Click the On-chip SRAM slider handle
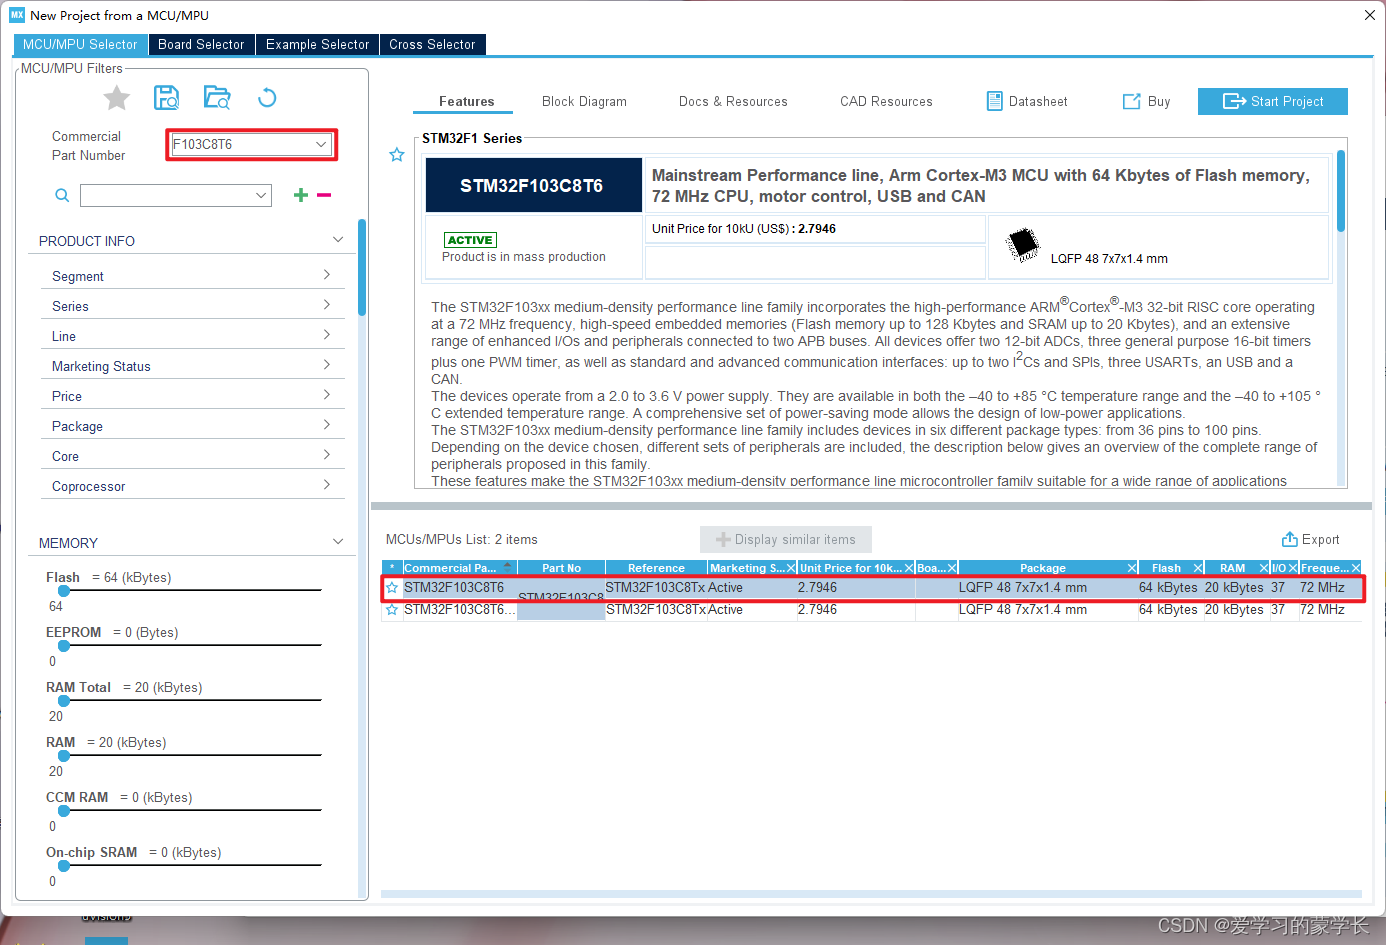Viewport: 1386px width, 945px height. [x=64, y=866]
